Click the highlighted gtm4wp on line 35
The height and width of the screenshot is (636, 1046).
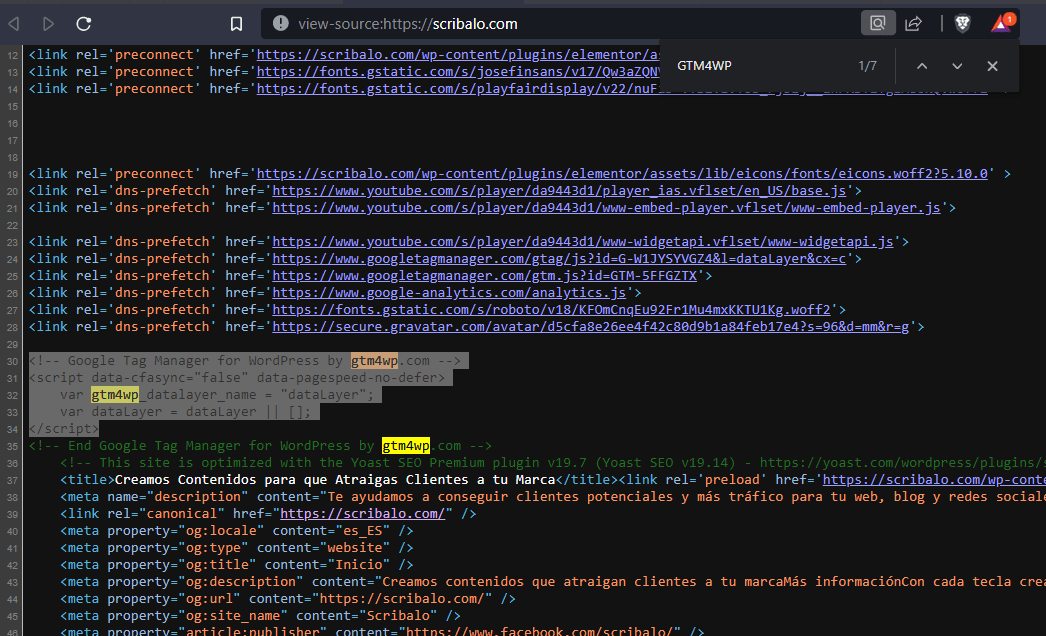(406, 446)
